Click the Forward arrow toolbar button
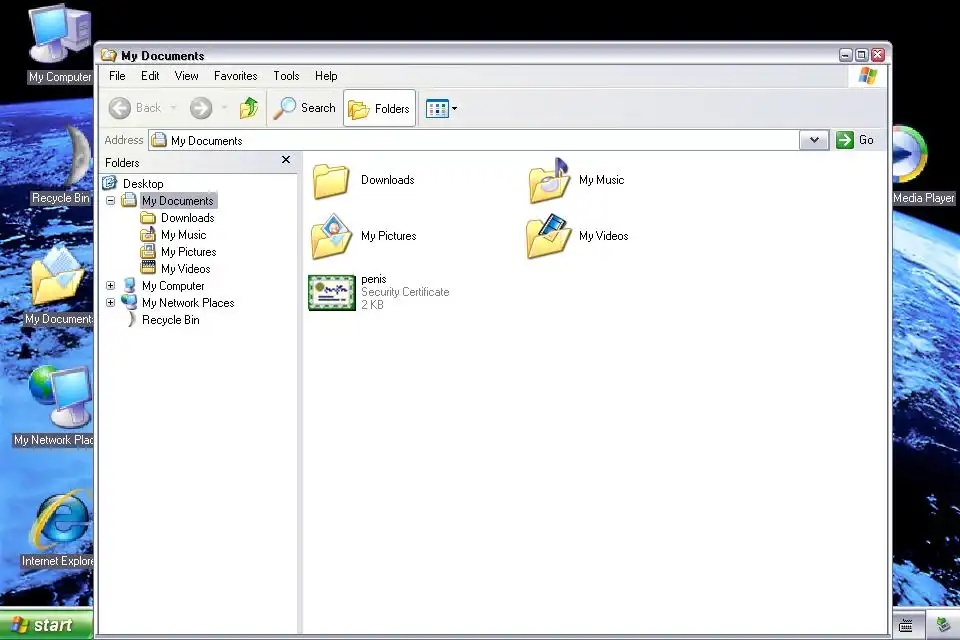 pos(201,108)
